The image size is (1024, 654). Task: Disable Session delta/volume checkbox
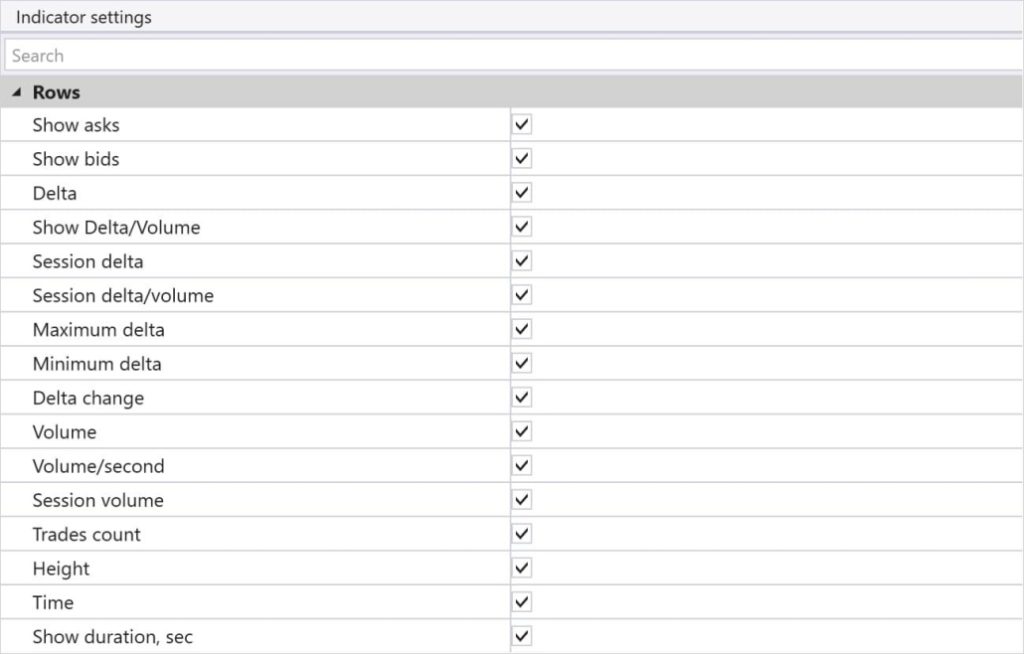[x=522, y=295]
